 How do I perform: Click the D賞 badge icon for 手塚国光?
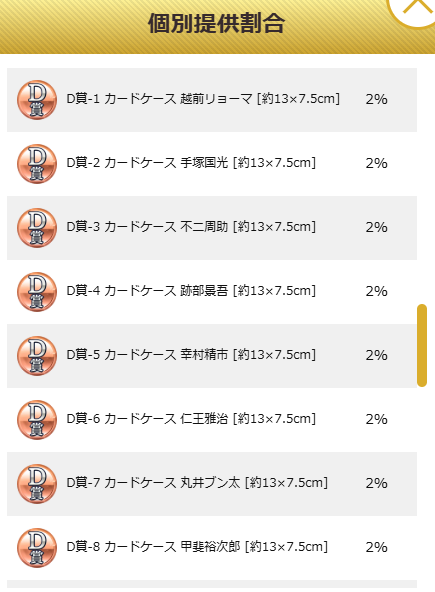[x=37, y=164]
